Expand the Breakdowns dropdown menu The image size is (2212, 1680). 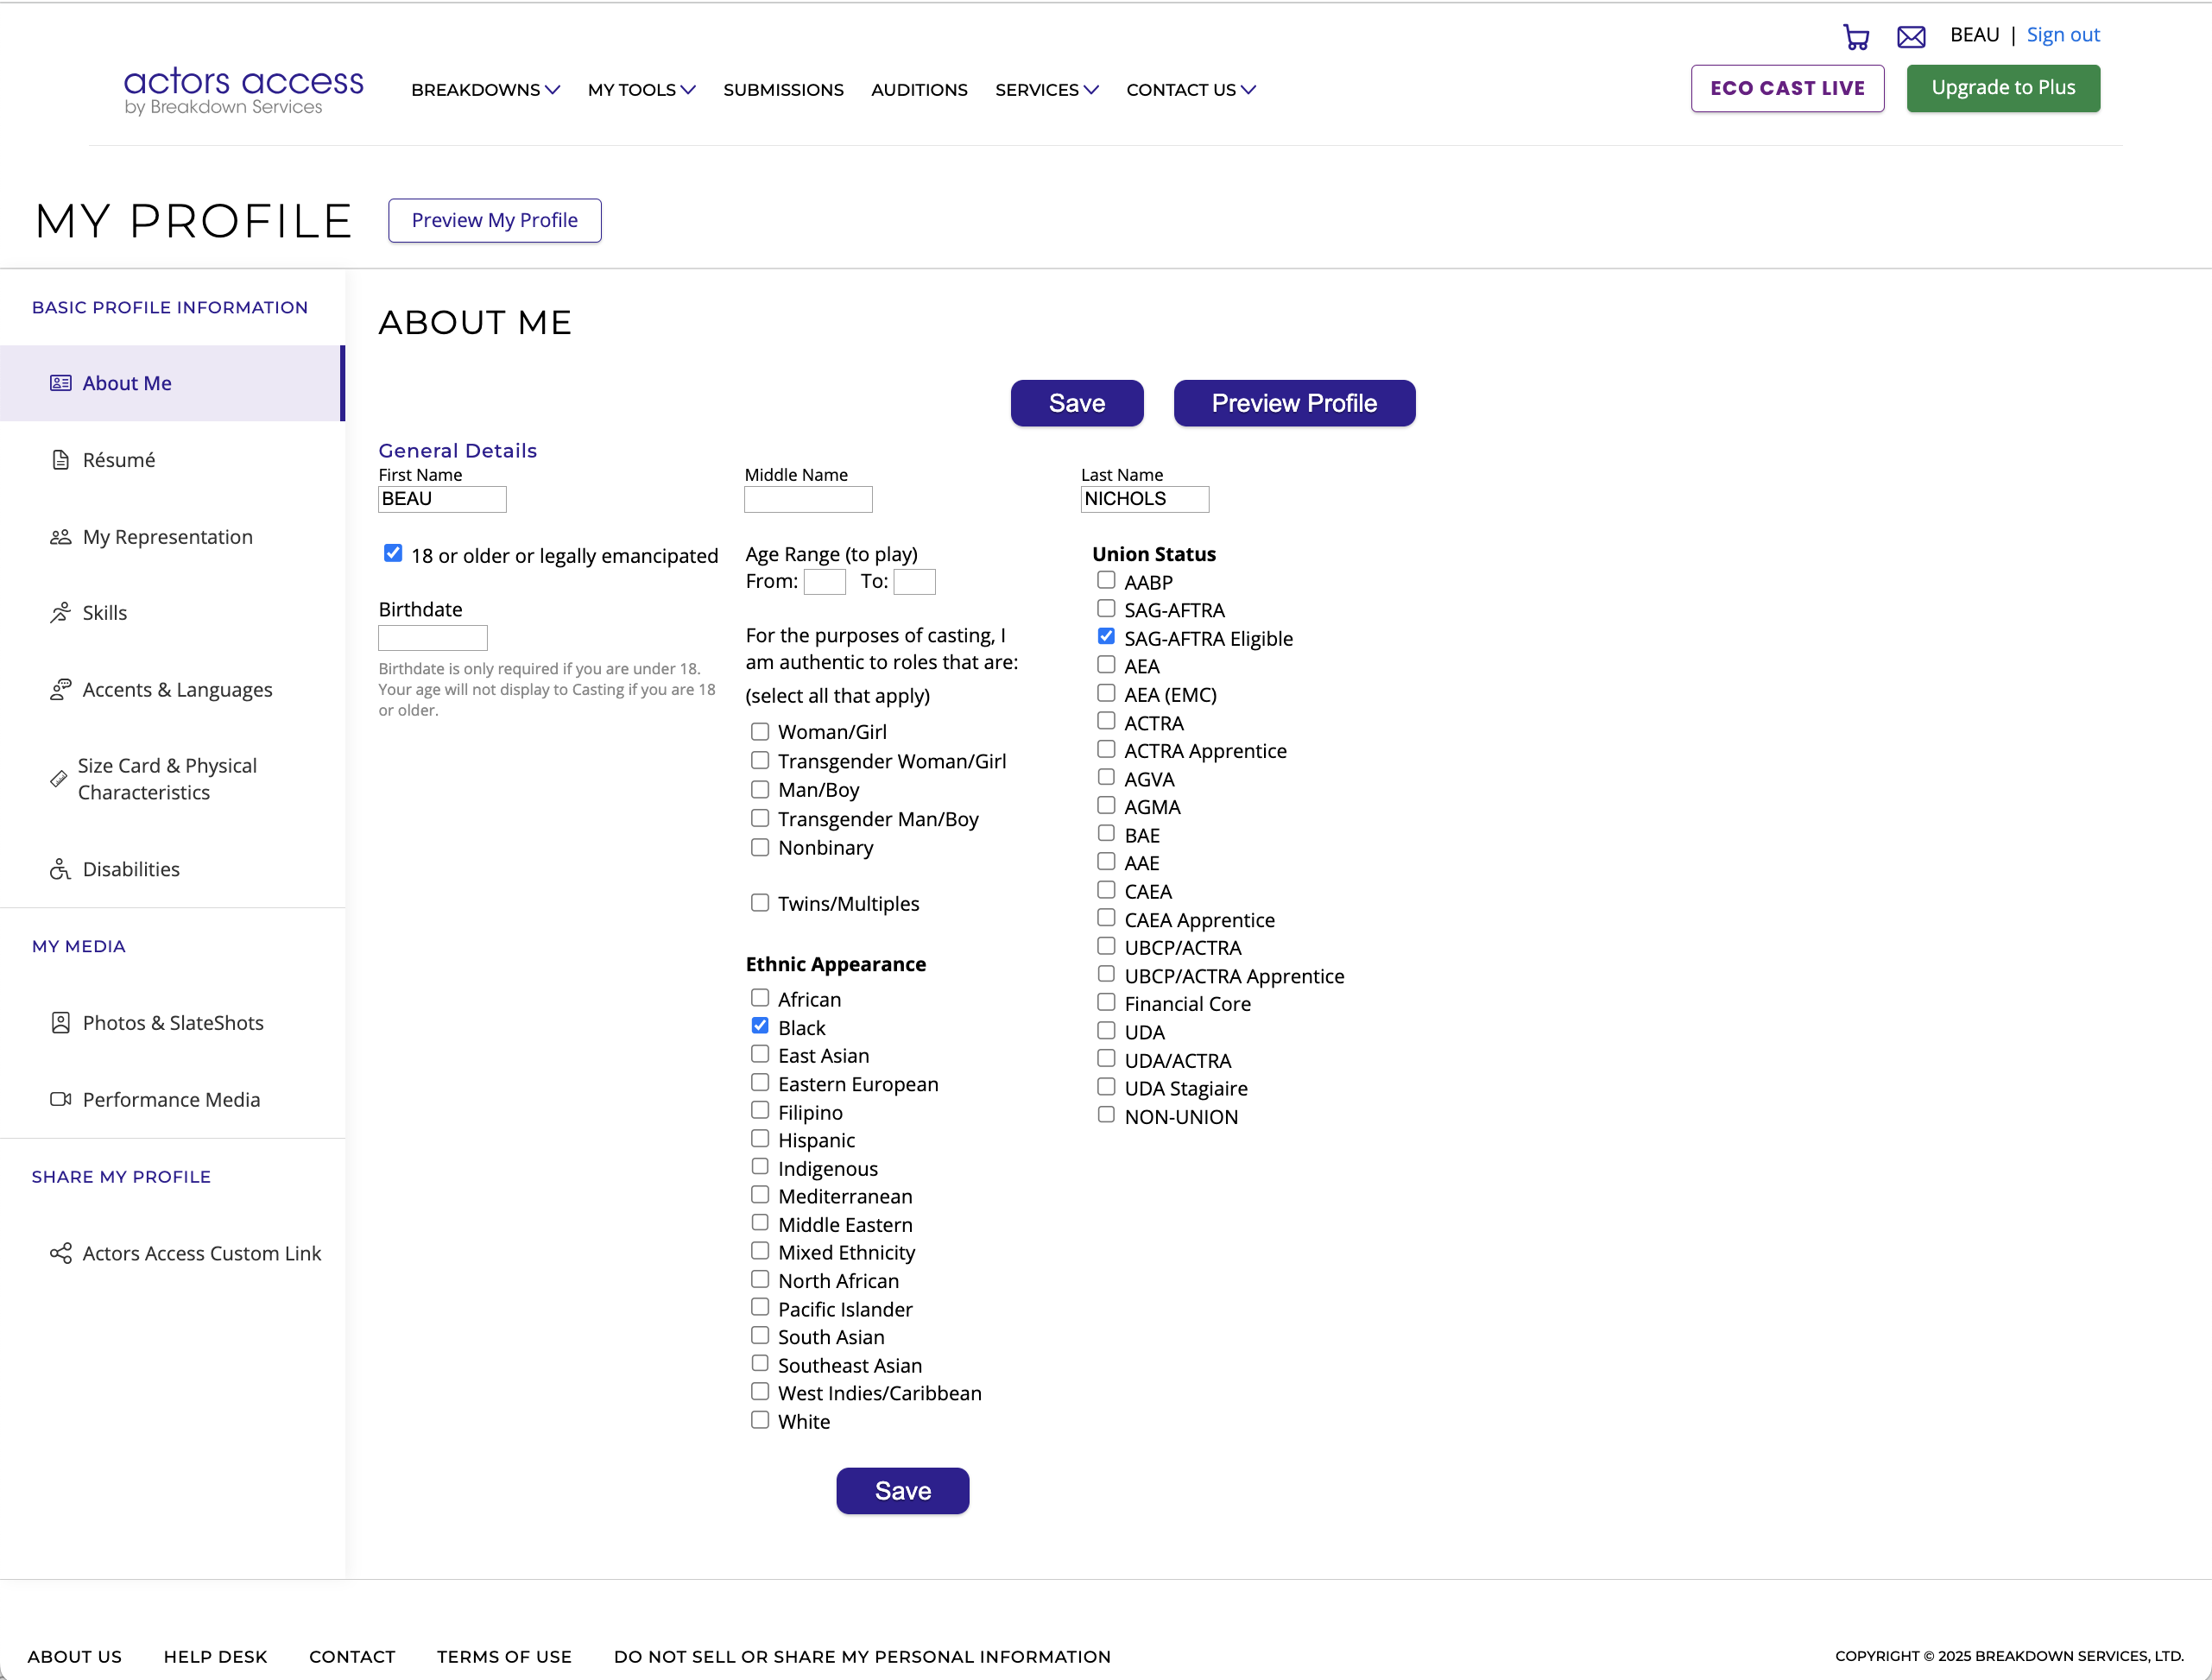tap(485, 90)
